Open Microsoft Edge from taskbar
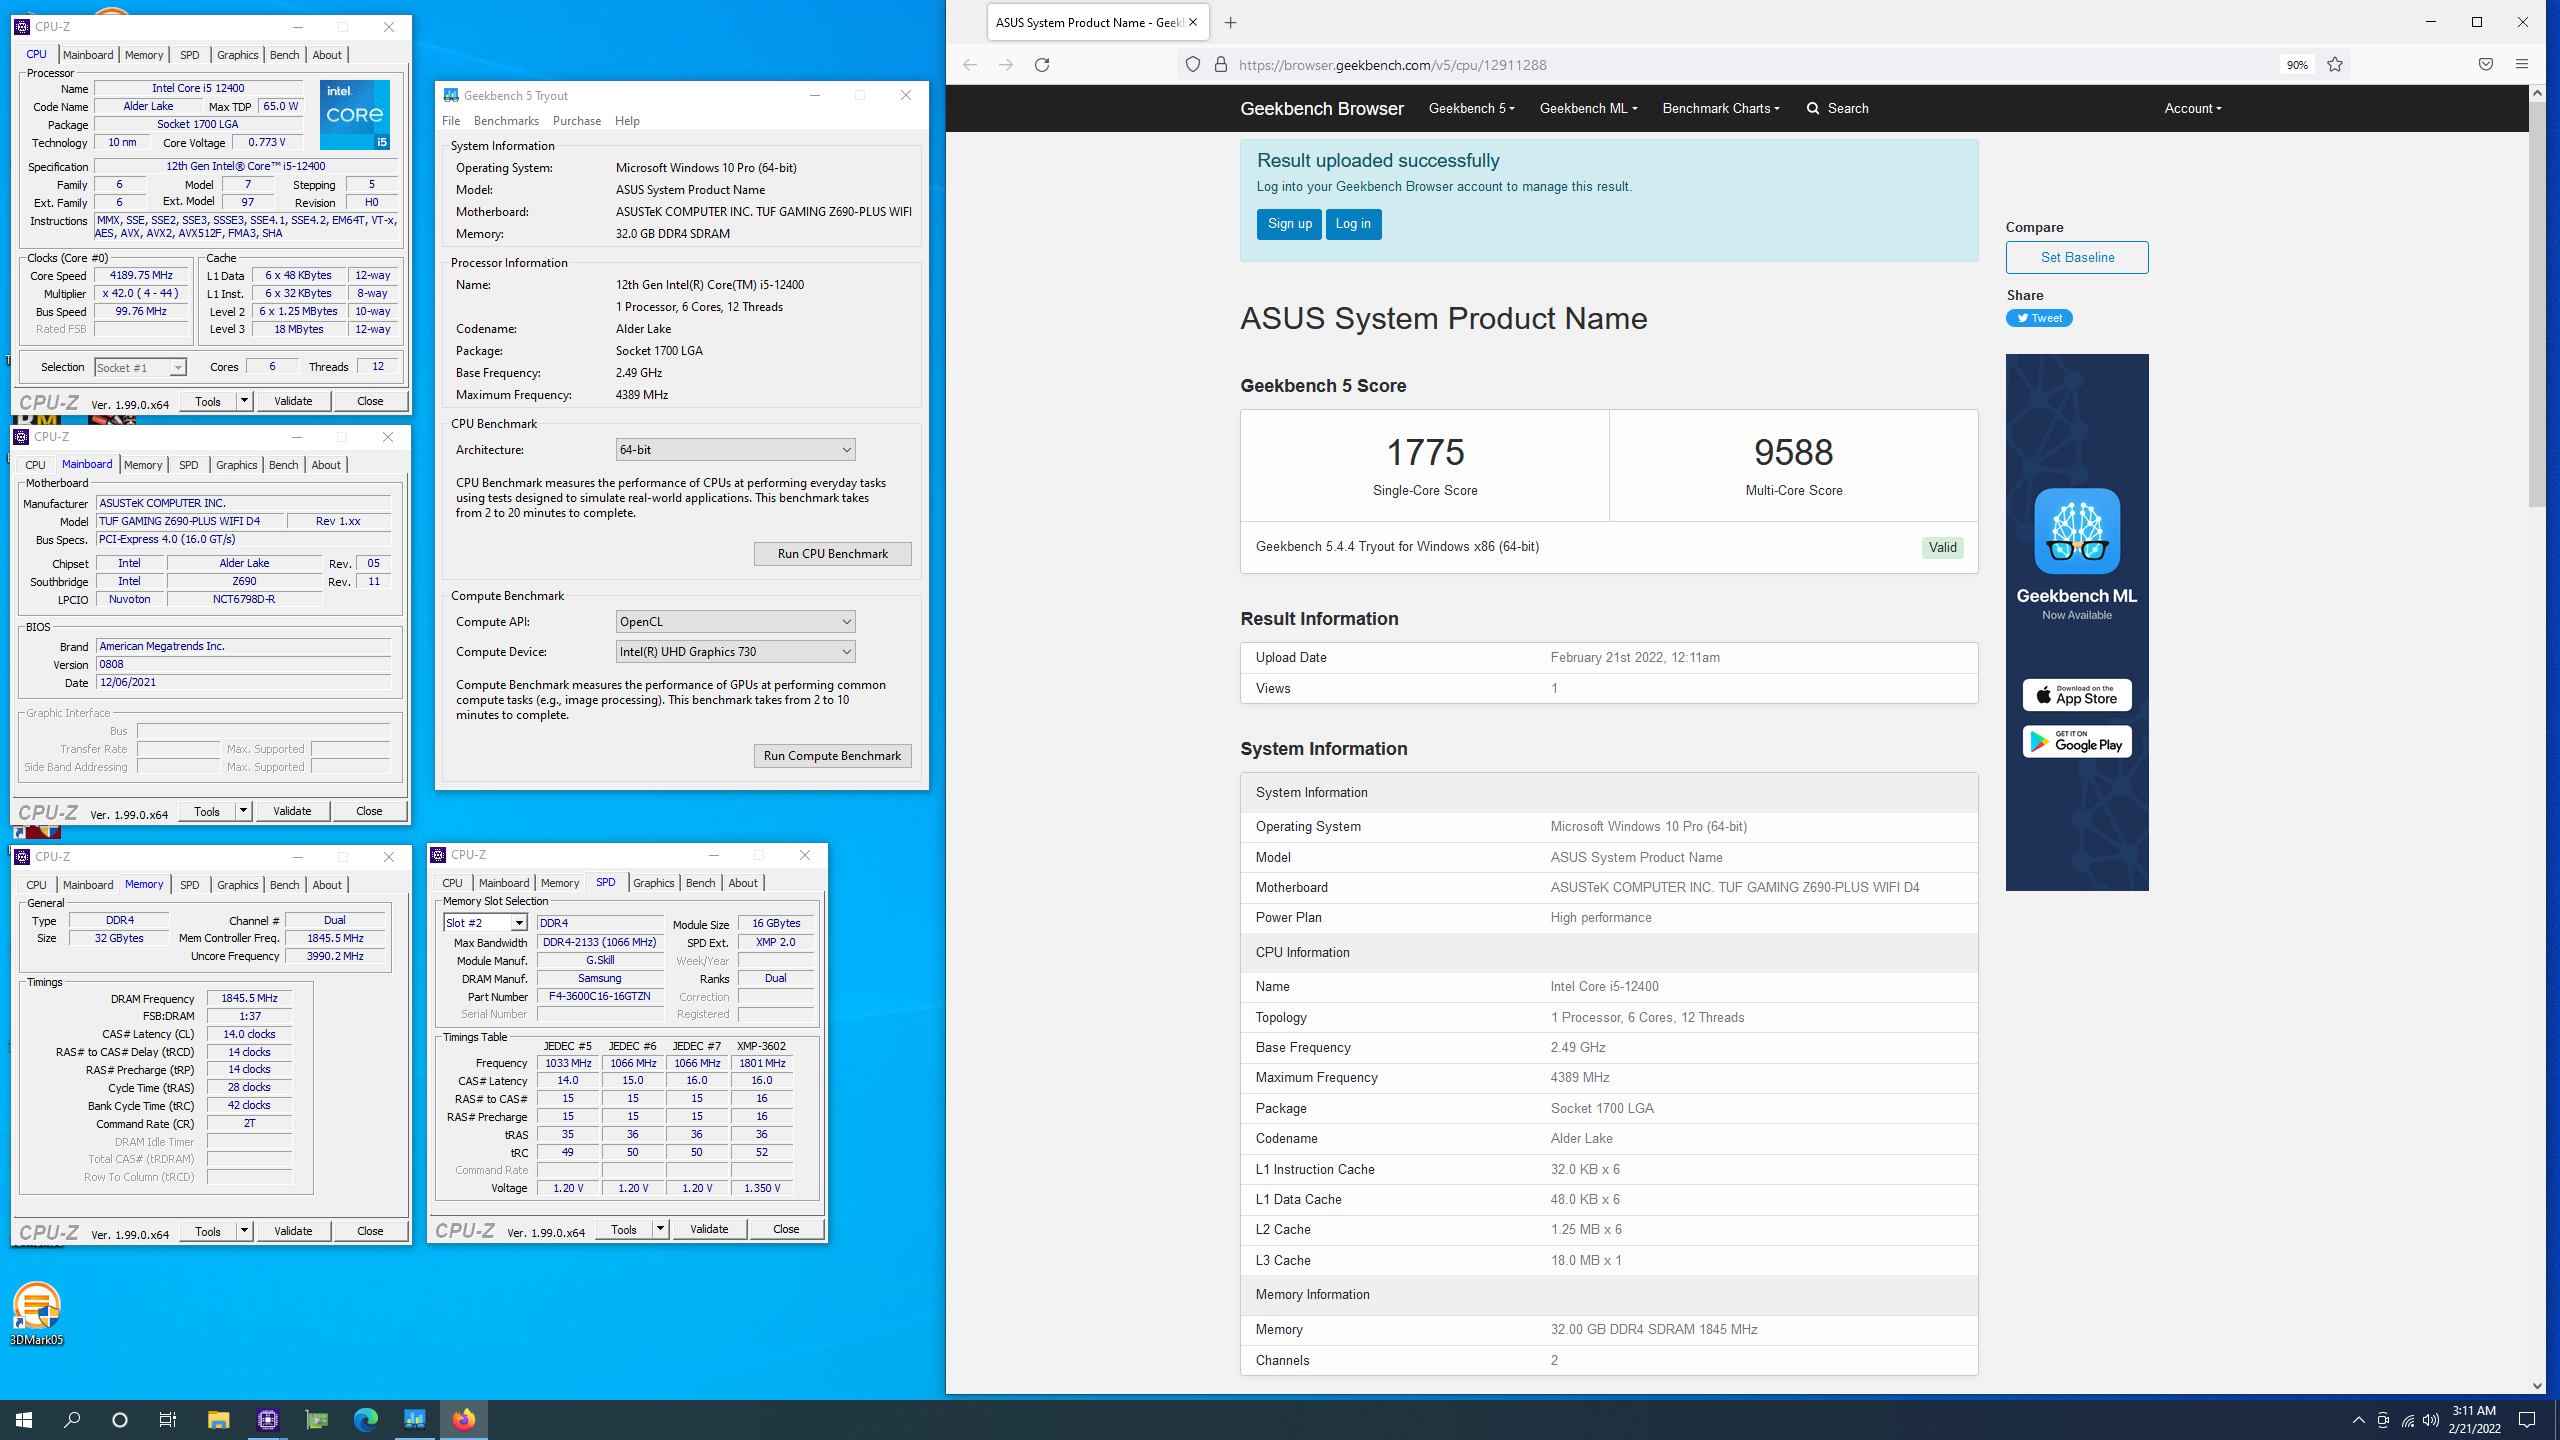 (x=366, y=1419)
